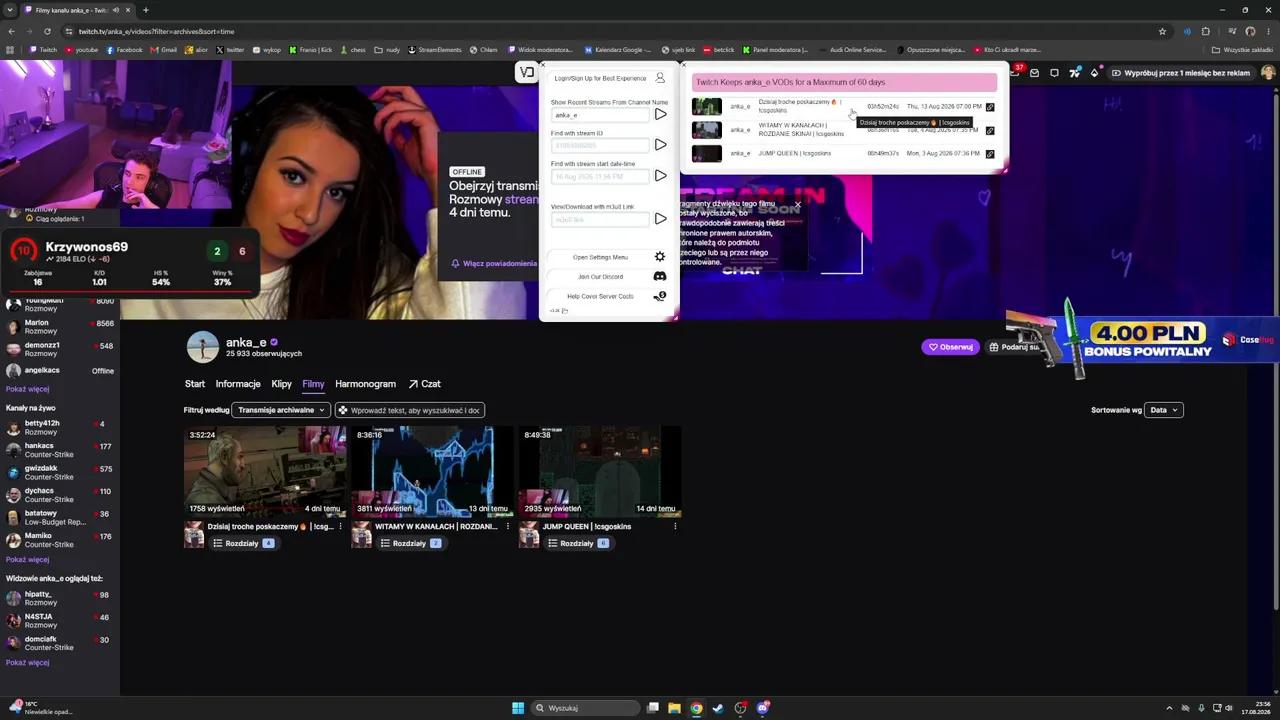Open the Informacje tab
Viewport: 1280px width, 720px height.
coord(238,384)
